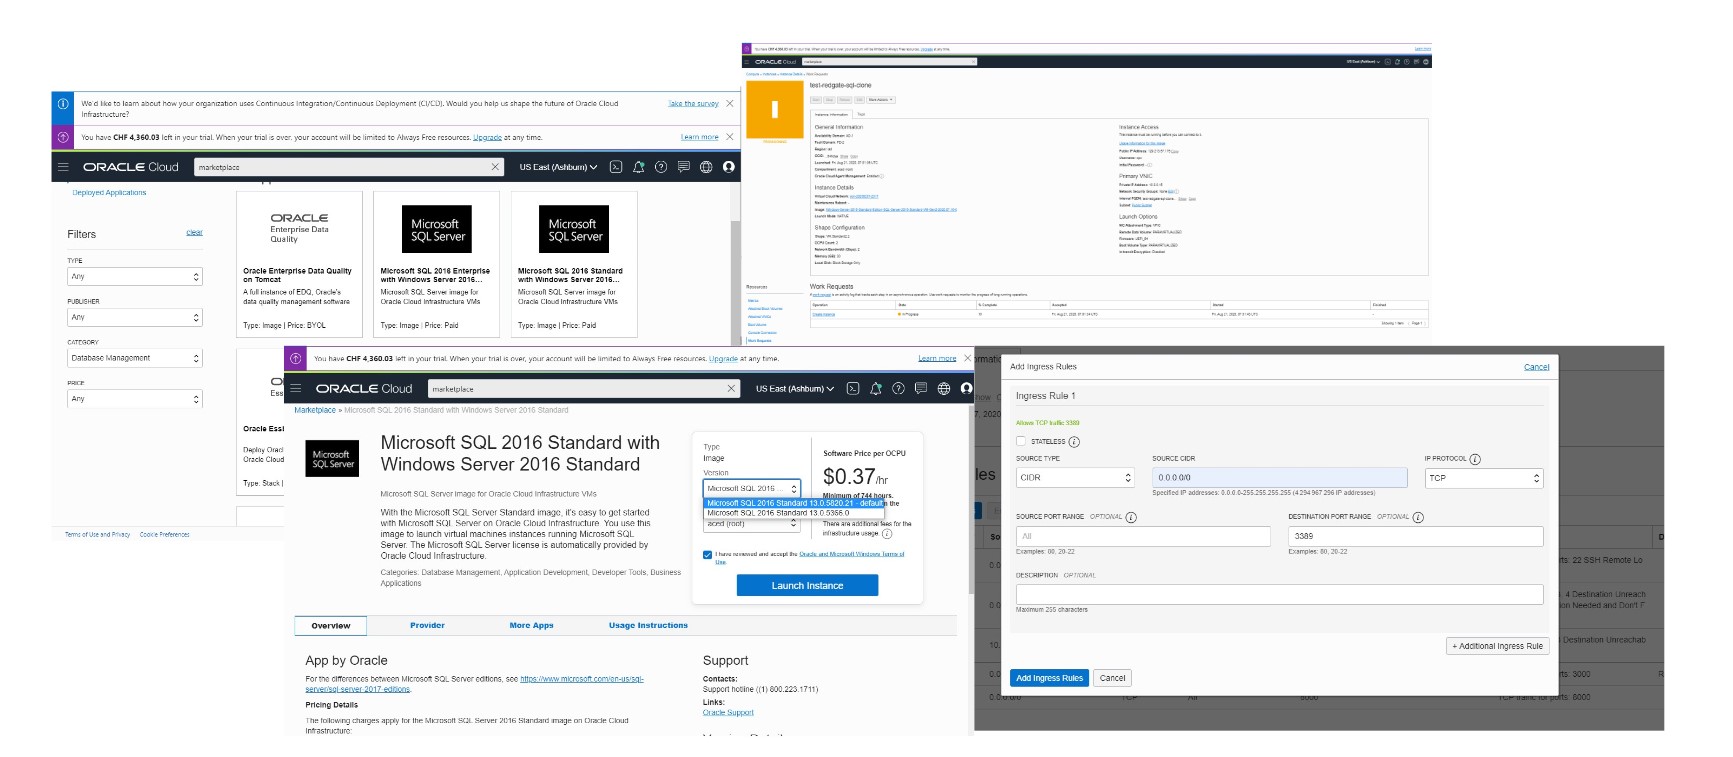Open hamburger menu in marketplace listing window
Screen dimensions: 1733x757
coord(63,167)
